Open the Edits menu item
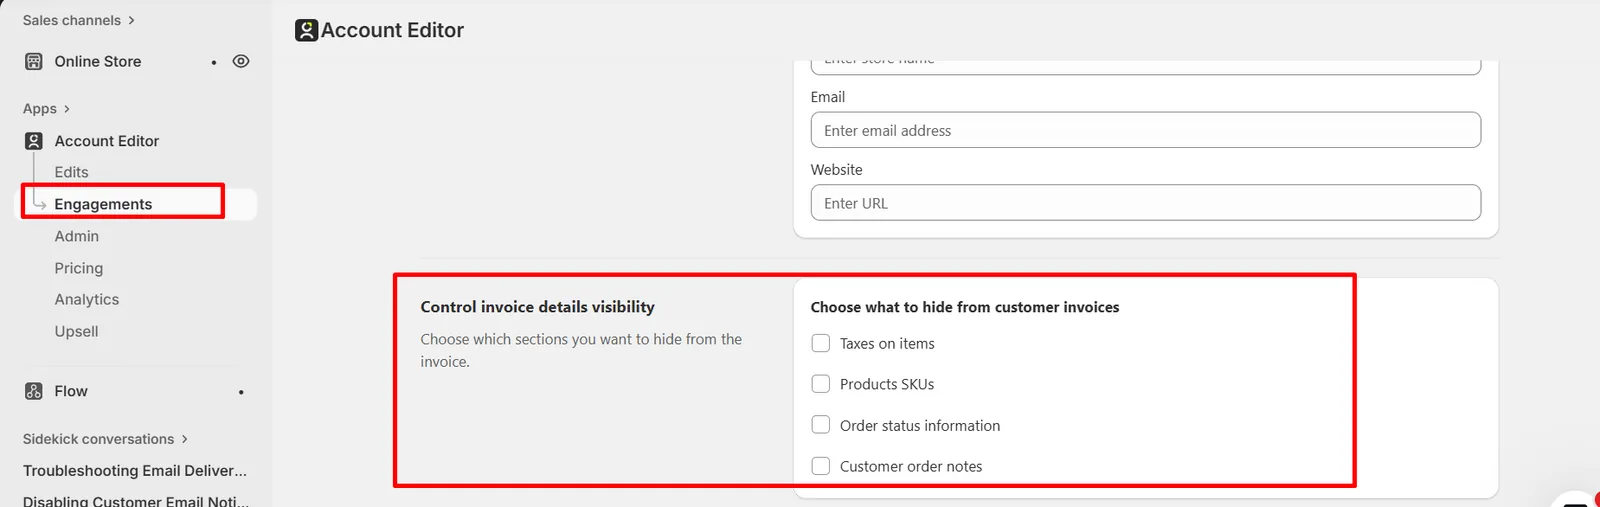This screenshot has height=507, width=1600. click(71, 172)
